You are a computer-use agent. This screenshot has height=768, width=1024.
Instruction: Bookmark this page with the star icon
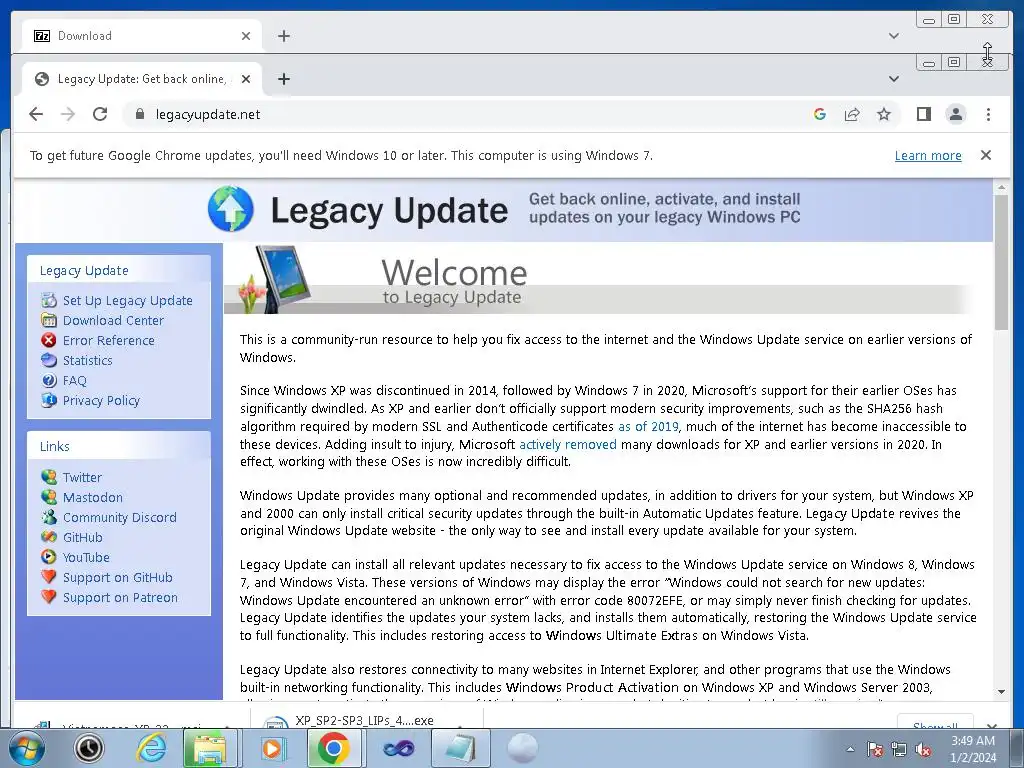(x=884, y=114)
